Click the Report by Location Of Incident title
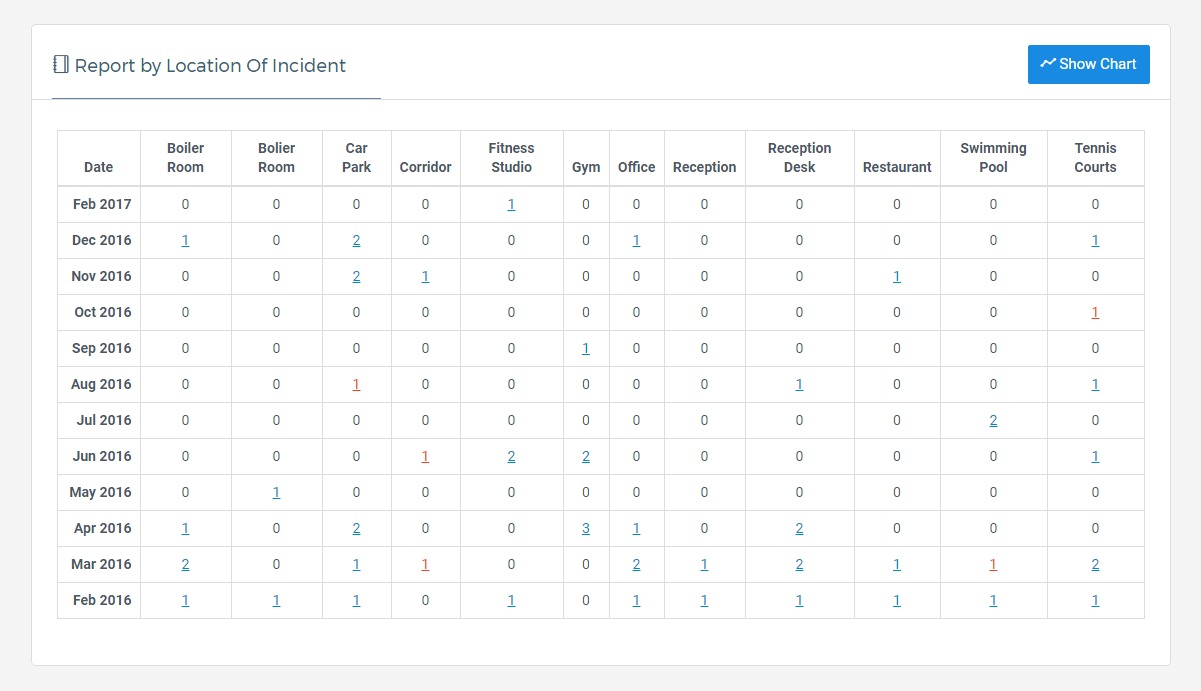 tap(210, 66)
